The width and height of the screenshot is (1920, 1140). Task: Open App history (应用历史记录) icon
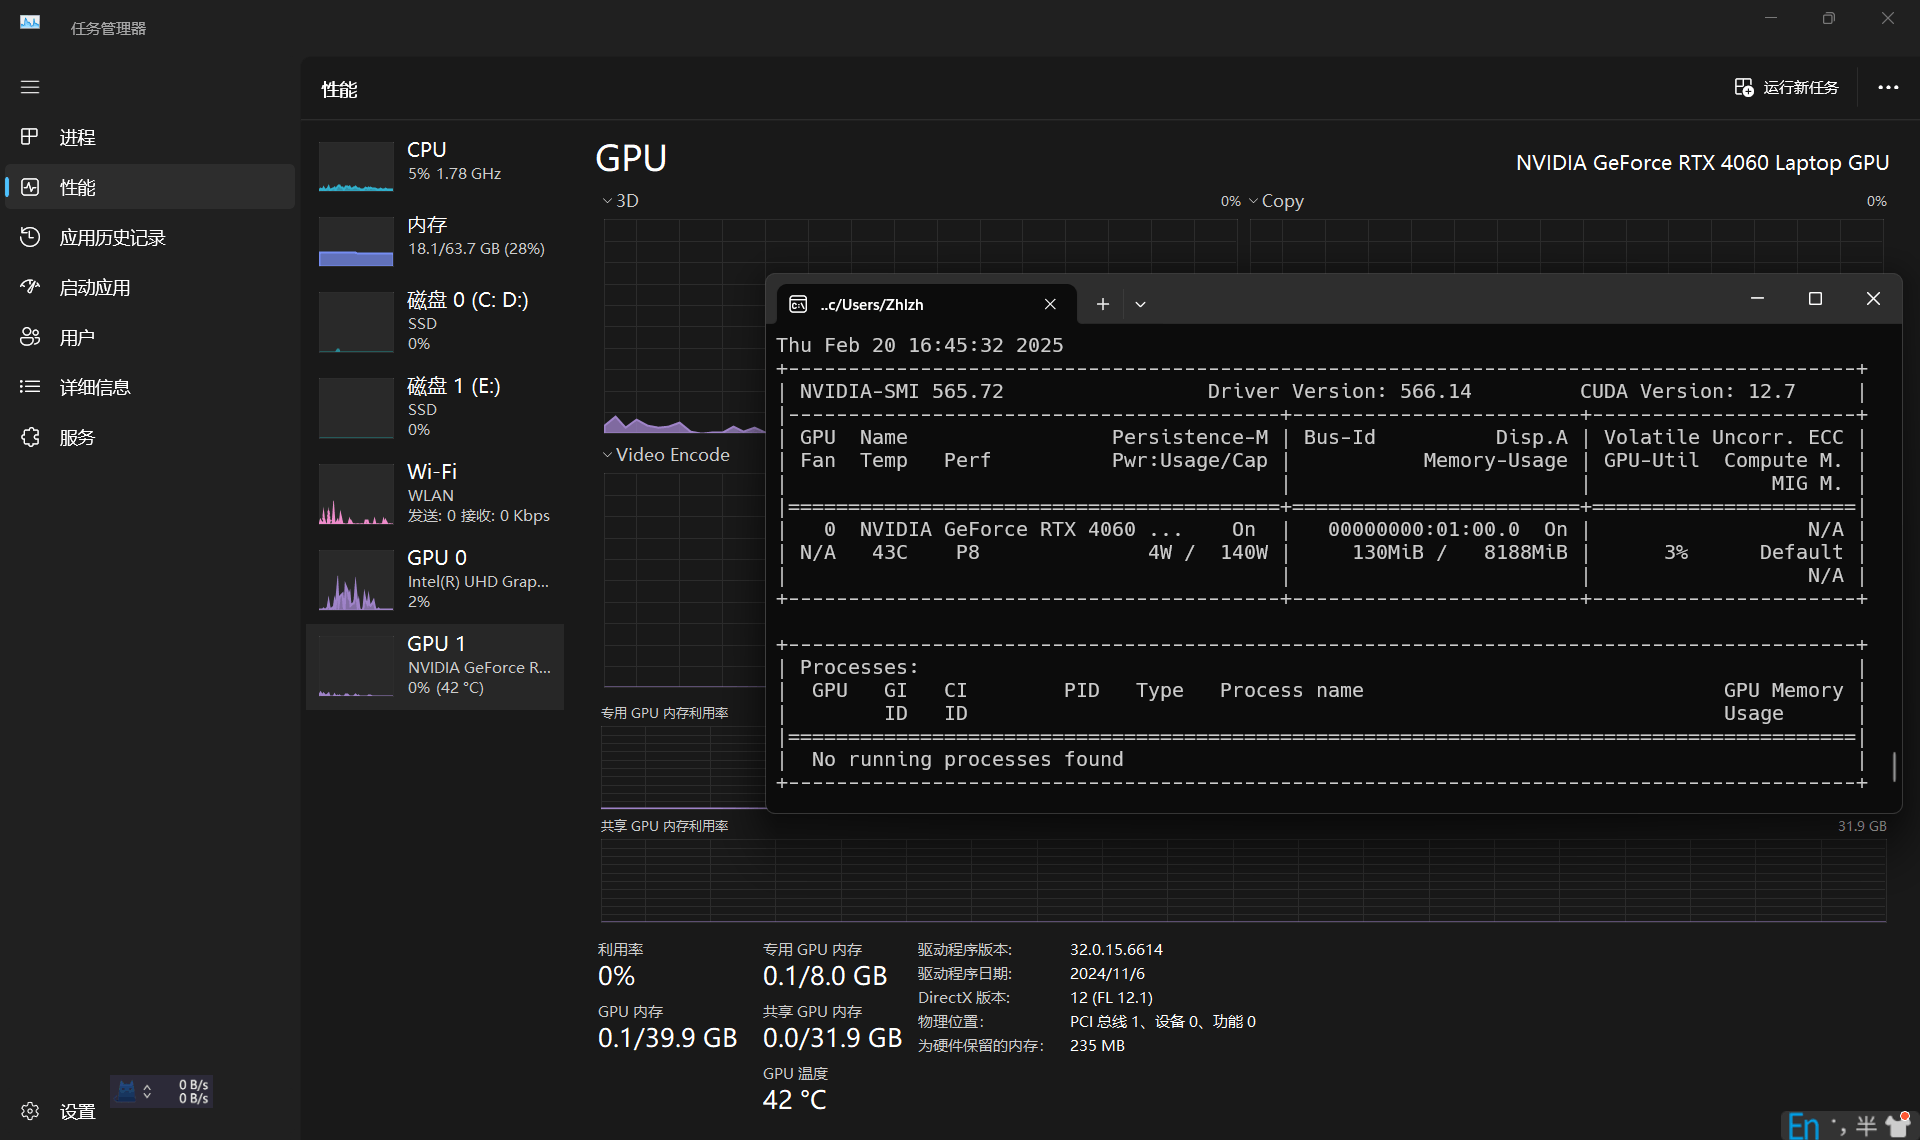click(x=30, y=237)
